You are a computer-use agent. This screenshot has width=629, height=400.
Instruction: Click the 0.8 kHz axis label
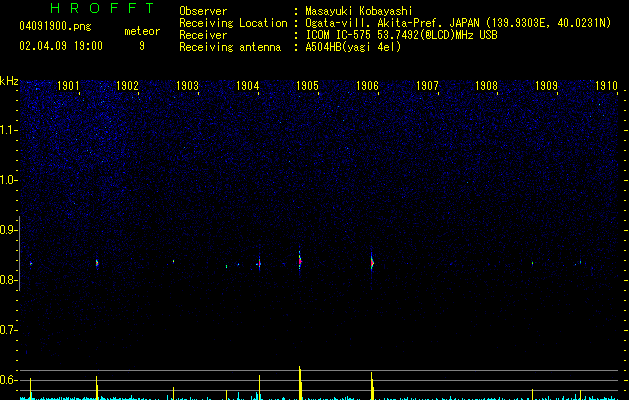click(x=8, y=280)
